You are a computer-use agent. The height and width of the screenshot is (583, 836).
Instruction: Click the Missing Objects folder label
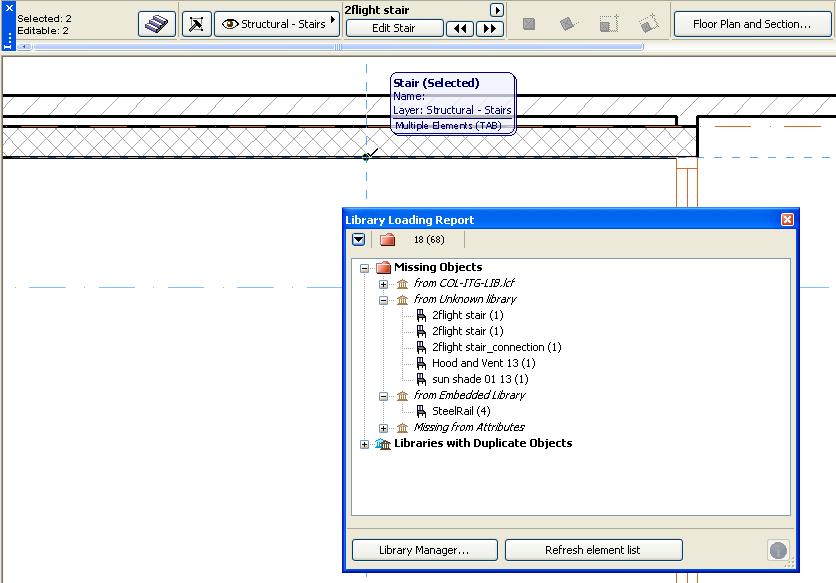pos(438,267)
